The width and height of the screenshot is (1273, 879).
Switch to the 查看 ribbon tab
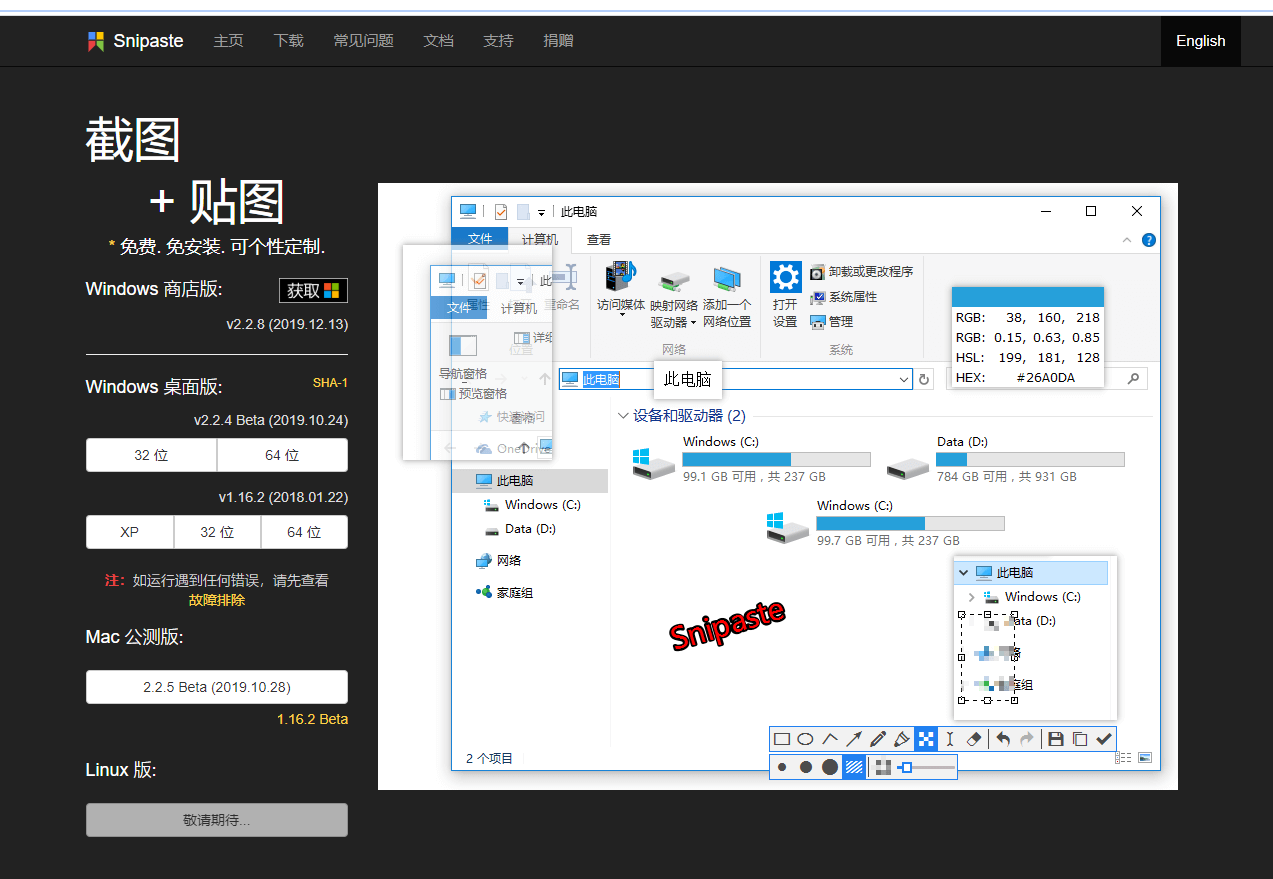coord(597,239)
